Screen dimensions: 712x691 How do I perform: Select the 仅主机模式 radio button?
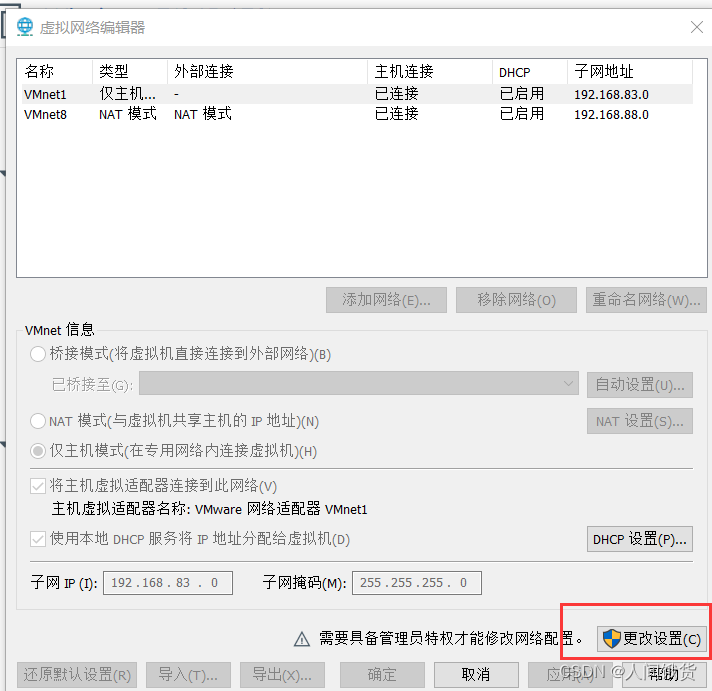coord(38,451)
